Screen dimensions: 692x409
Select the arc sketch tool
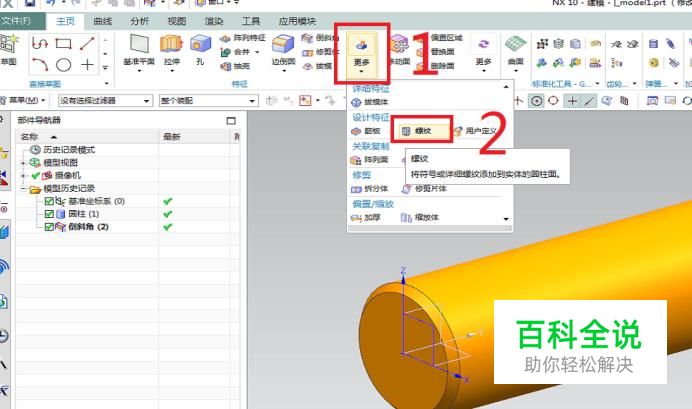click(x=40, y=65)
